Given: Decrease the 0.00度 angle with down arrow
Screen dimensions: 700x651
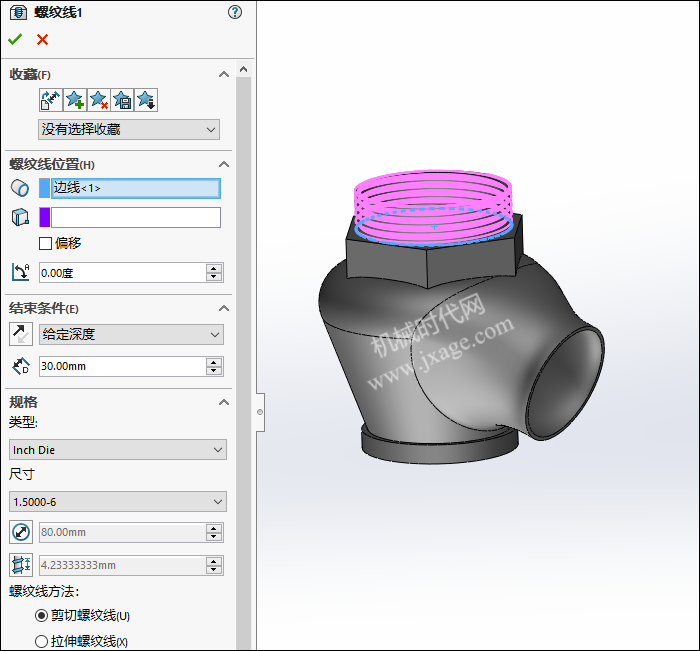Looking at the screenshot, I should coord(214,277).
